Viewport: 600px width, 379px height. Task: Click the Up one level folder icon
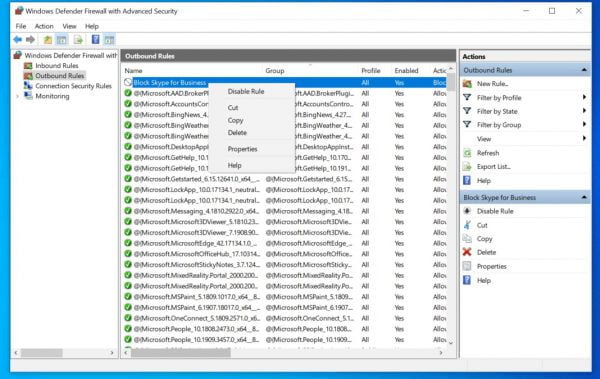(47, 39)
